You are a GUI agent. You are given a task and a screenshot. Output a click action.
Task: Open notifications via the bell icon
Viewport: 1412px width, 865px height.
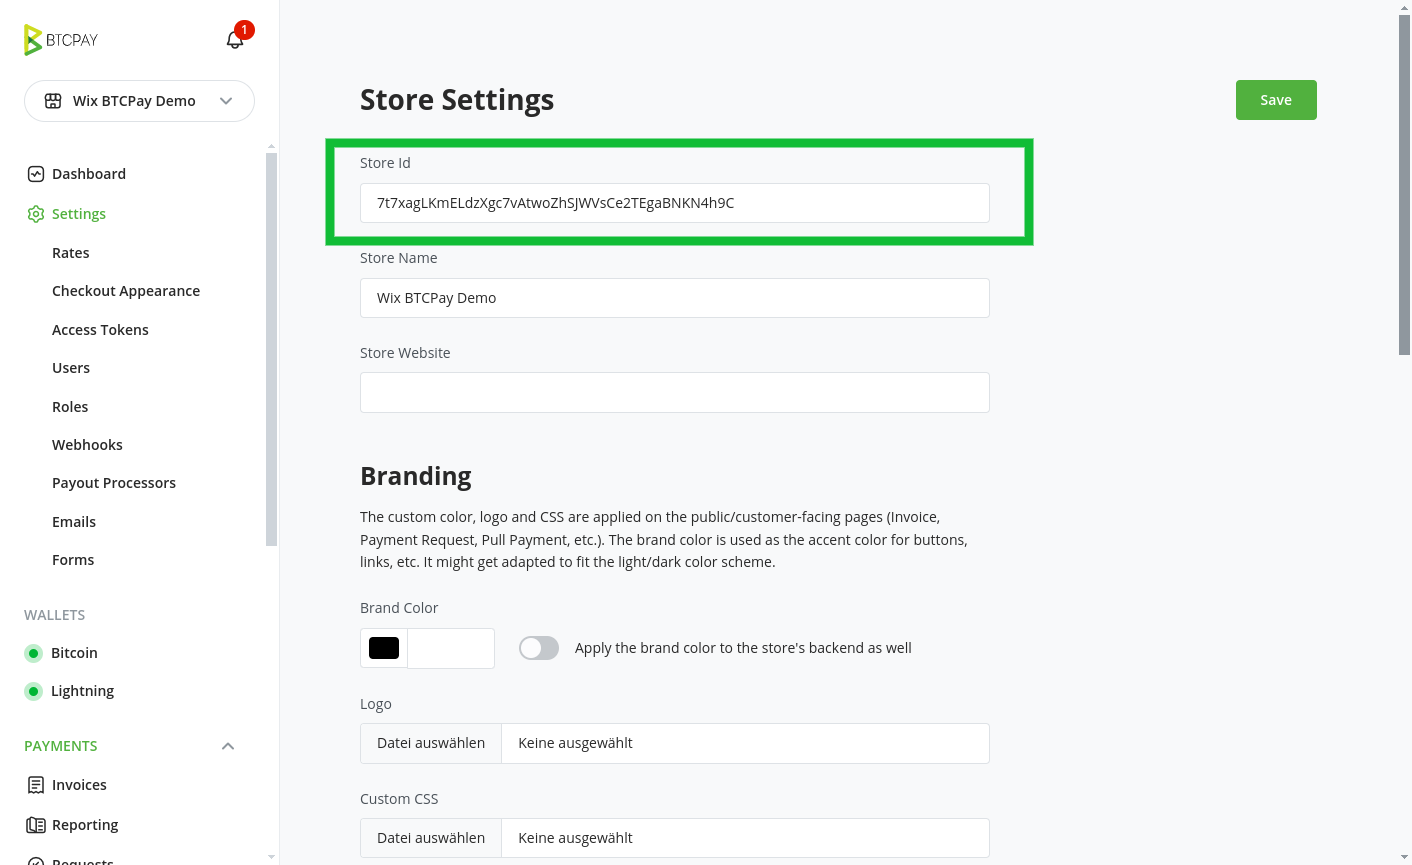234,39
